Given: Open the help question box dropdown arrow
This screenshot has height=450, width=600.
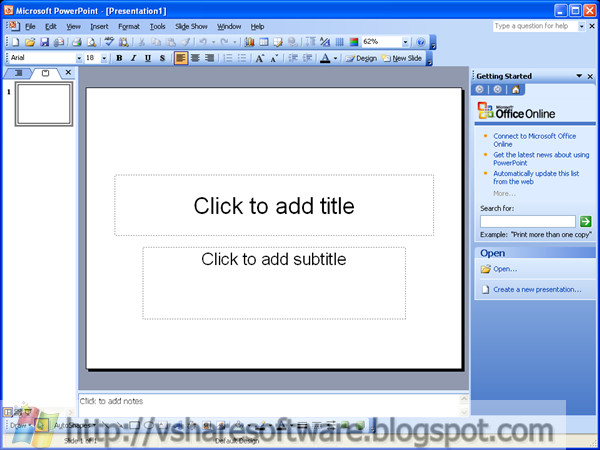Looking at the screenshot, I should pyautogui.click(x=581, y=26).
